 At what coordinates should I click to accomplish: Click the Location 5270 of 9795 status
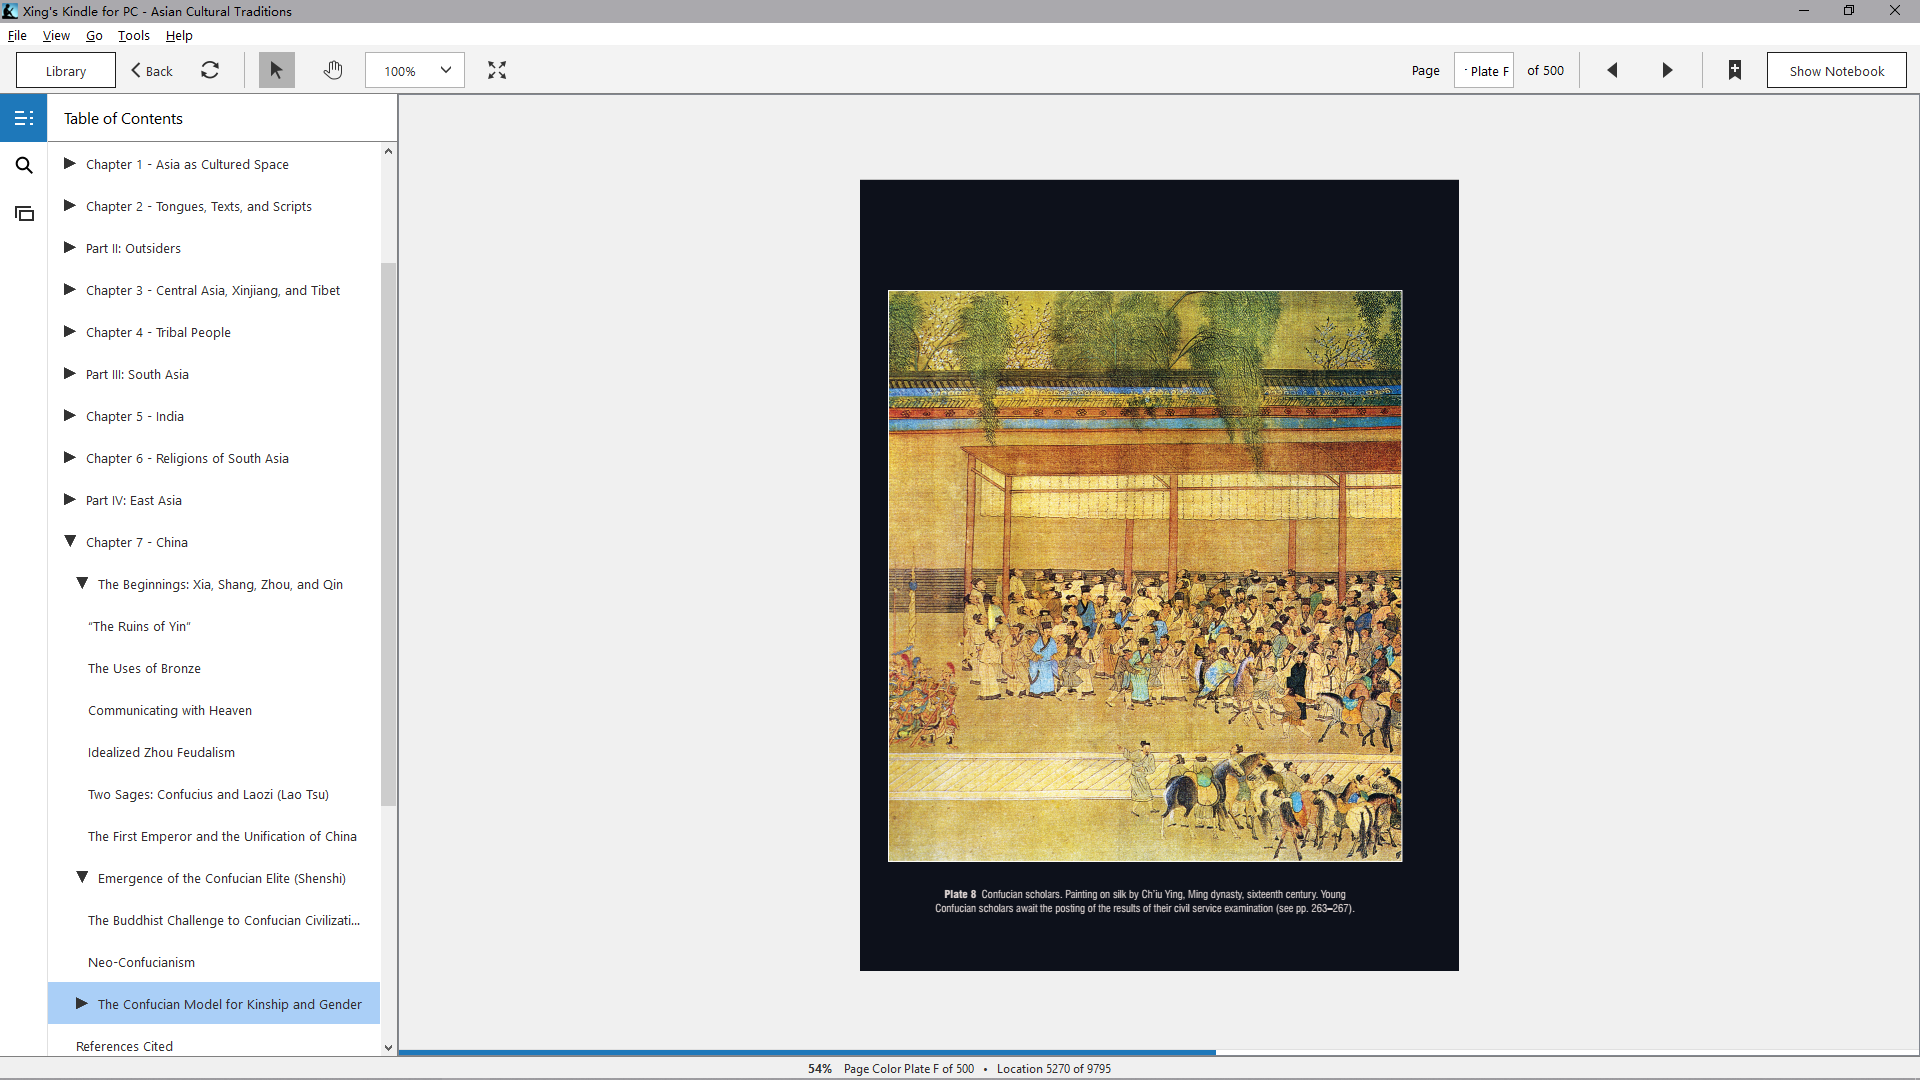(x=1054, y=1068)
